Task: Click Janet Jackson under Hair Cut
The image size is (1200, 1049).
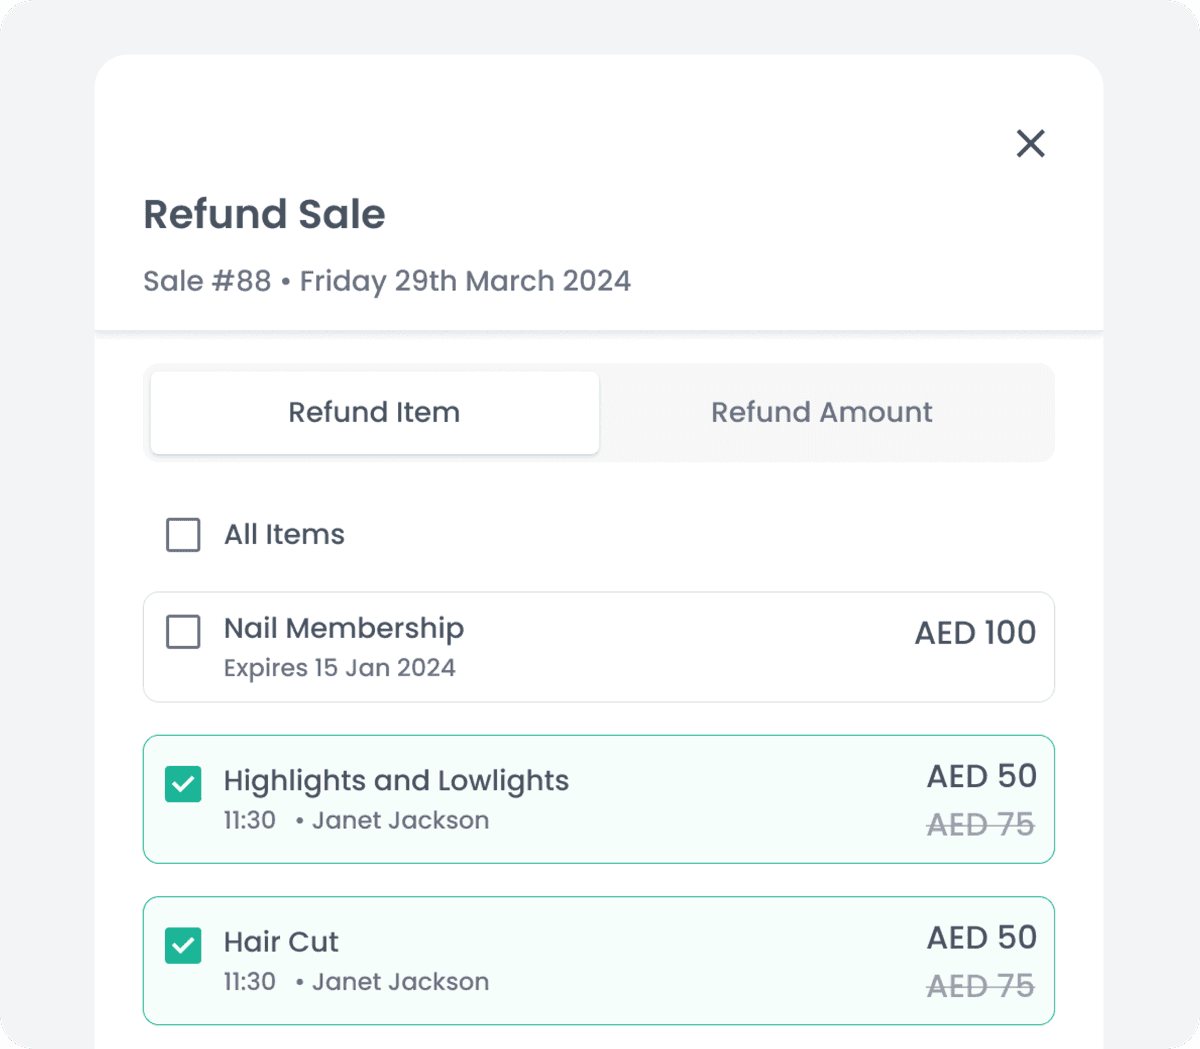Action: click(400, 982)
